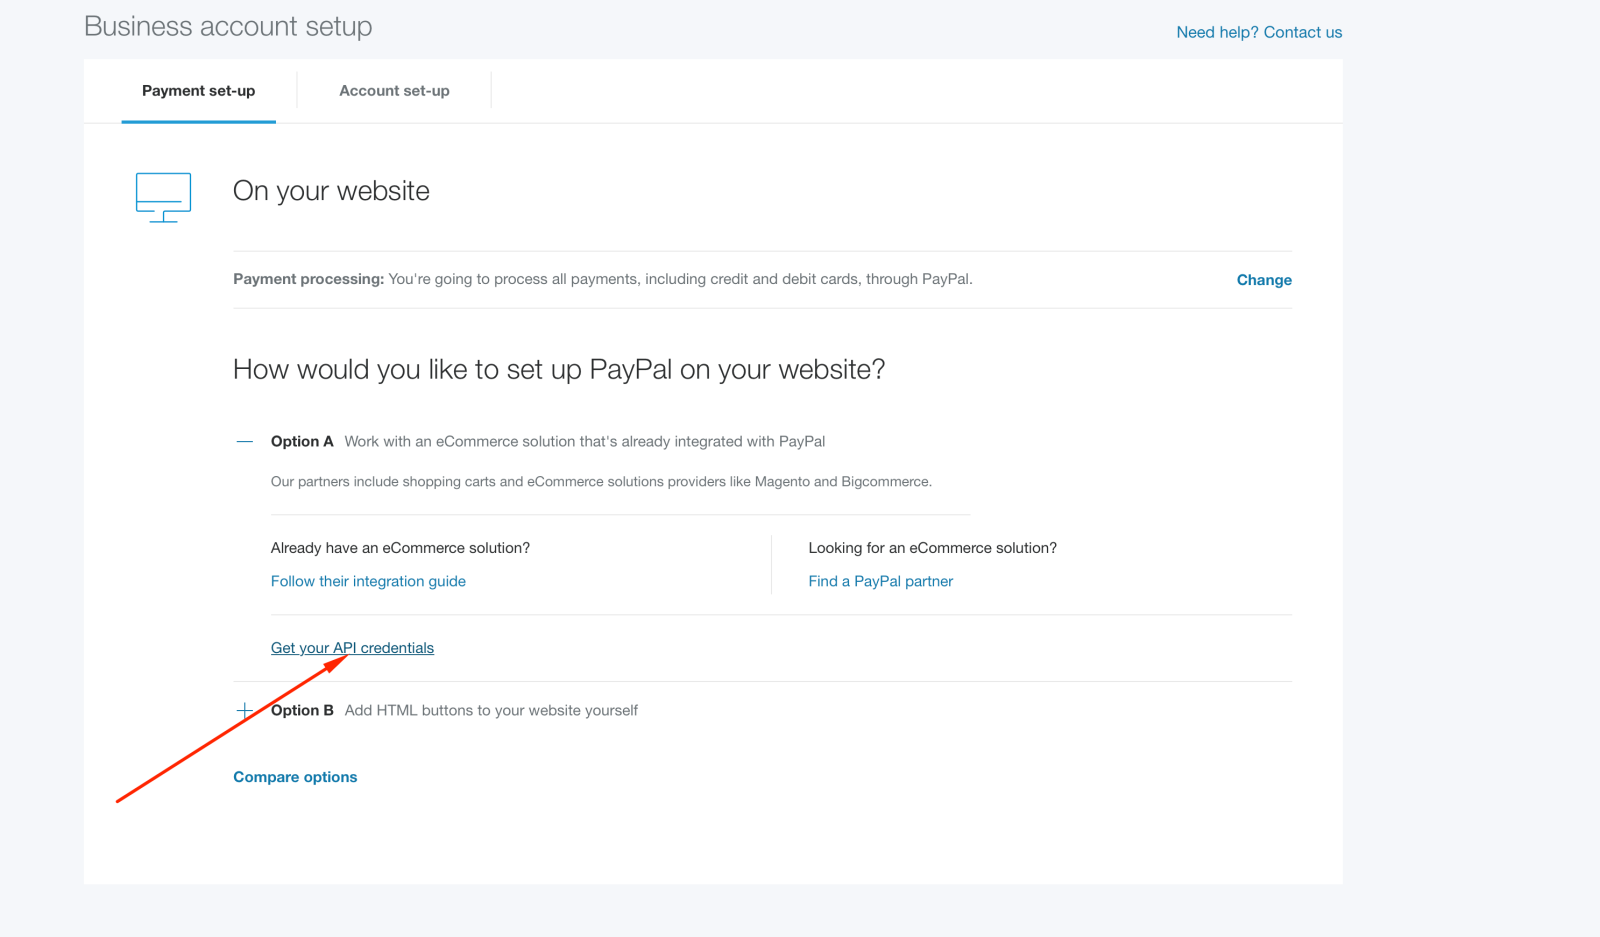Viewport: 1600px width, 937px height.
Task: Open Follow their integration guide link
Action: (x=368, y=581)
